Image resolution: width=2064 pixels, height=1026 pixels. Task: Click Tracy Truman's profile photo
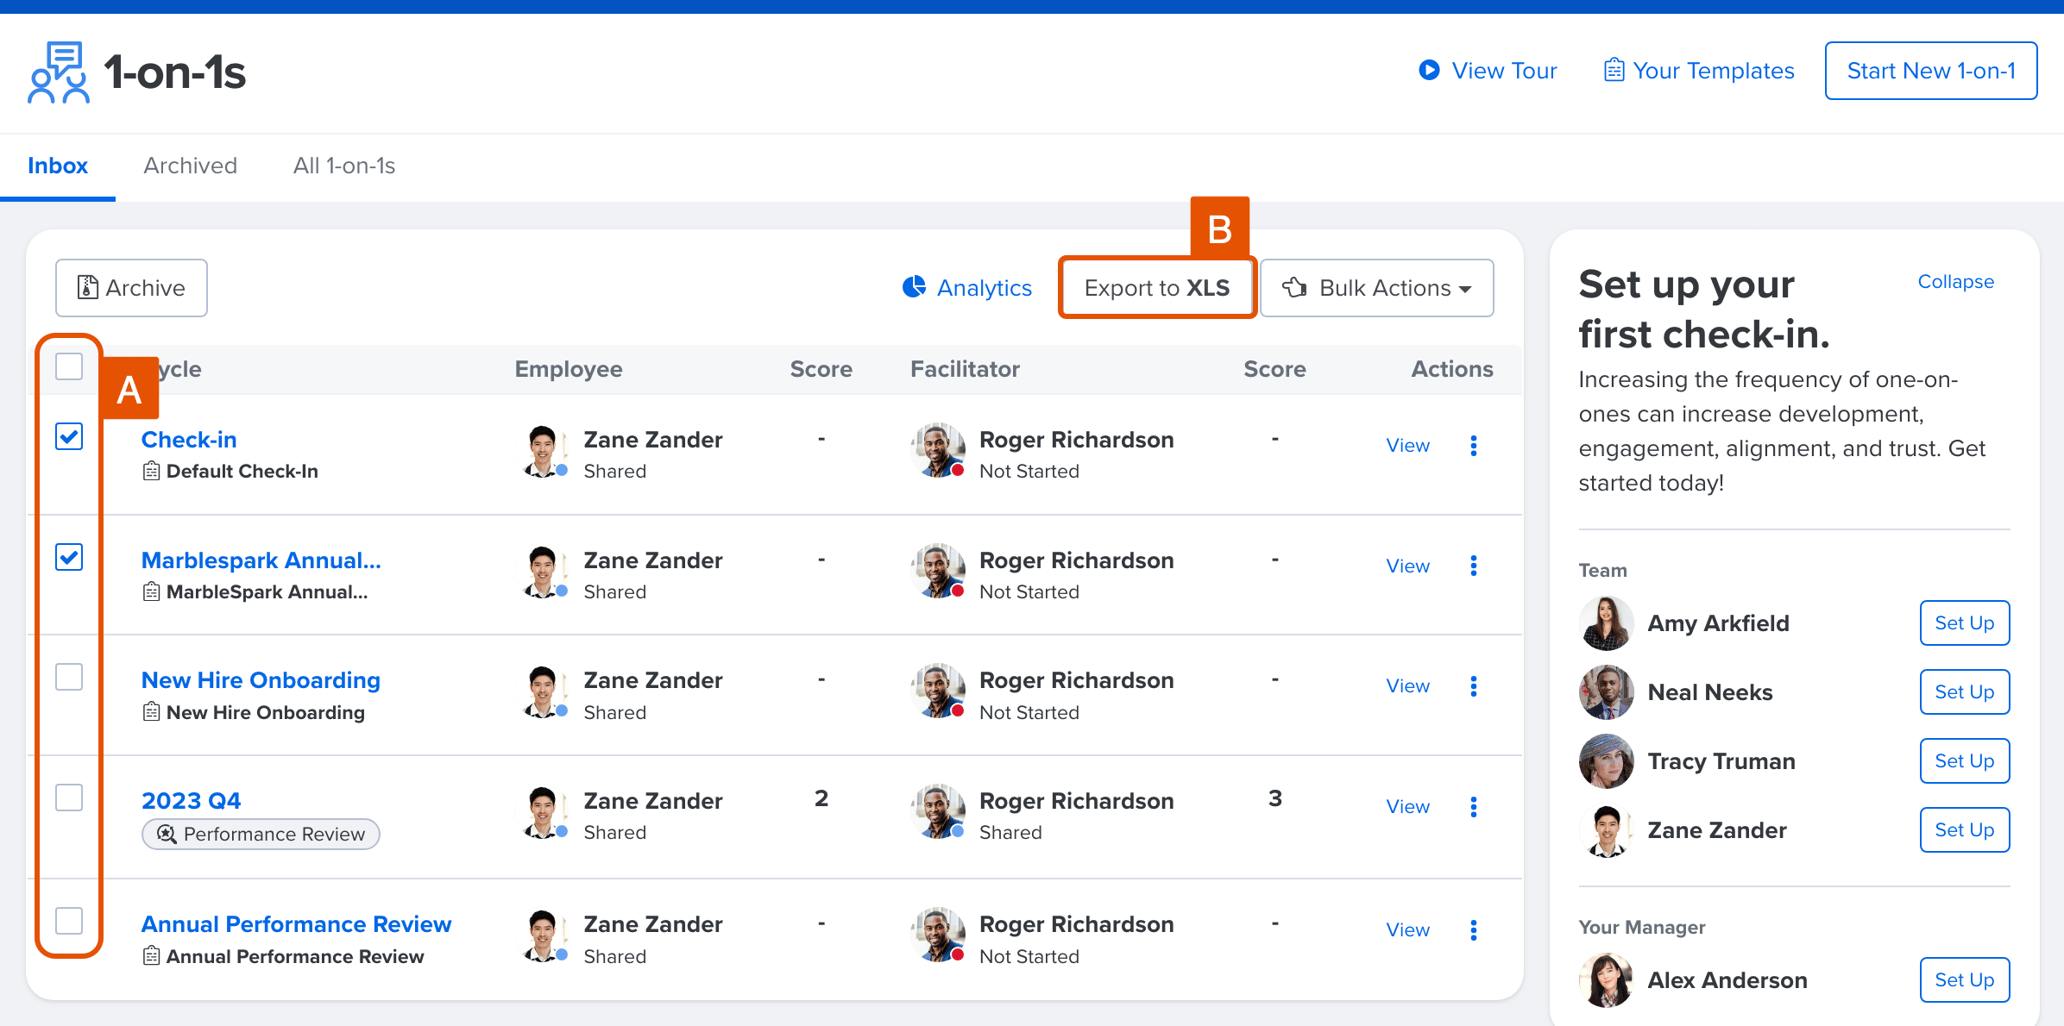1606,761
